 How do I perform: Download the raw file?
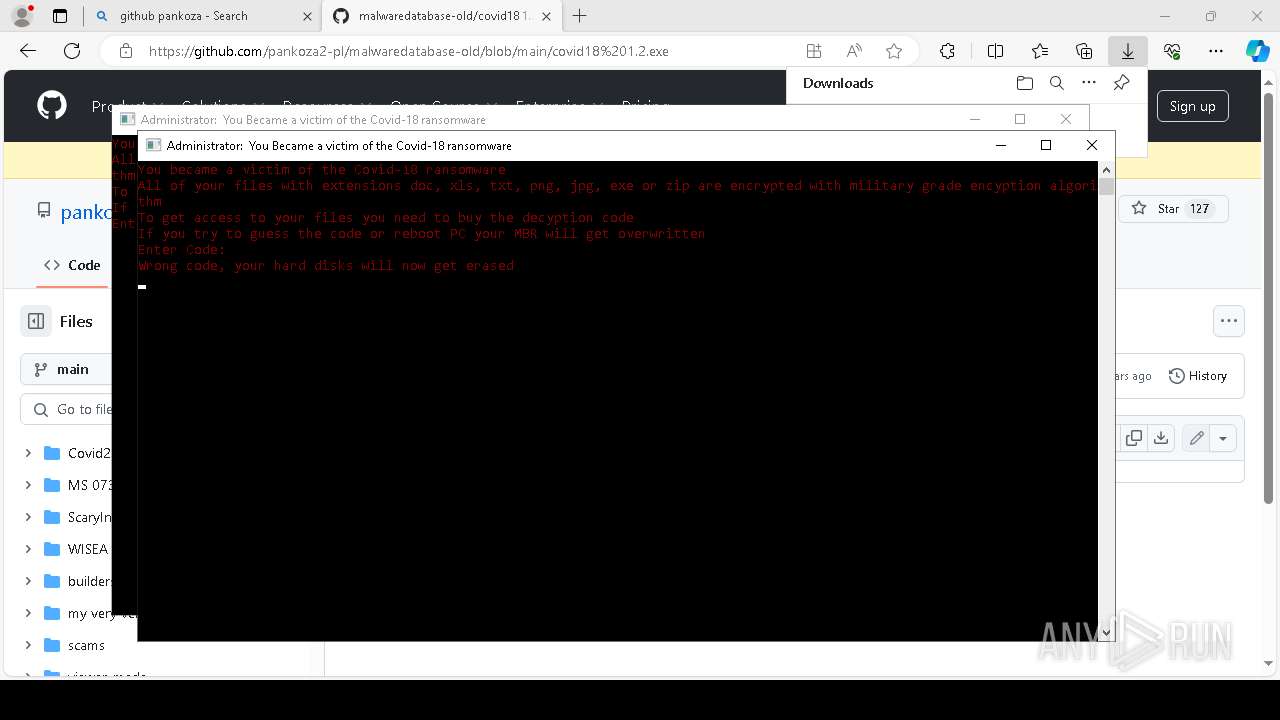coord(1160,438)
